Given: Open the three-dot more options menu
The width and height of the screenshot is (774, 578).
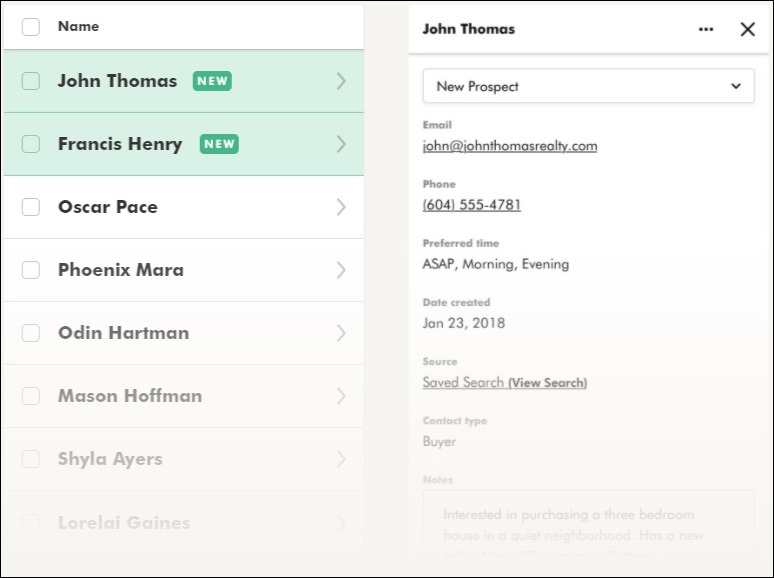Looking at the screenshot, I should pyautogui.click(x=706, y=29).
